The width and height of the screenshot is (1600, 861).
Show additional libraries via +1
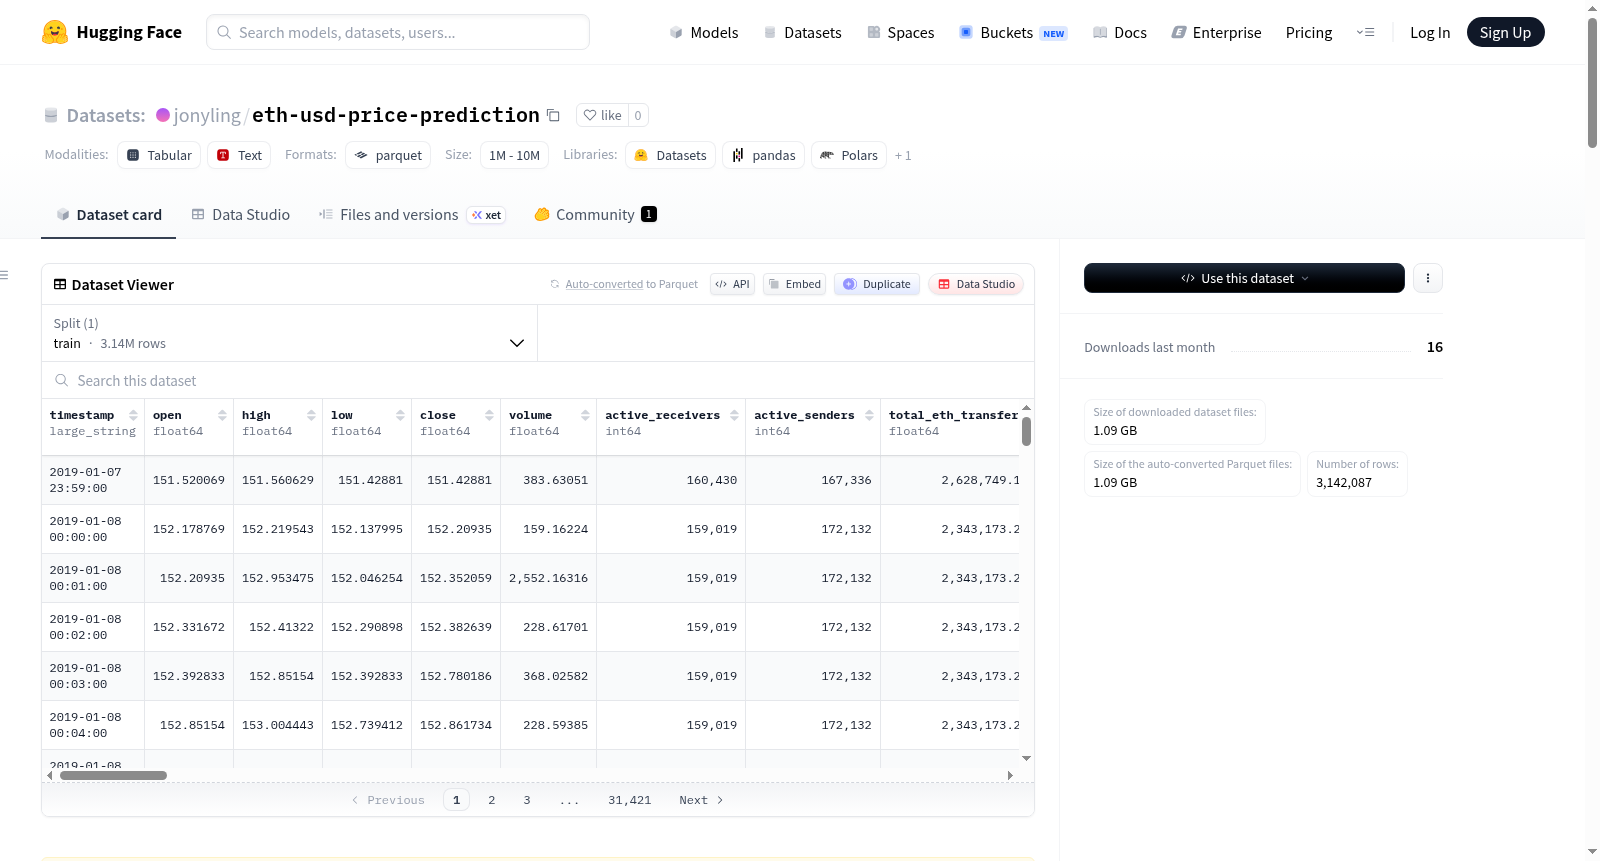click(903, 155)
